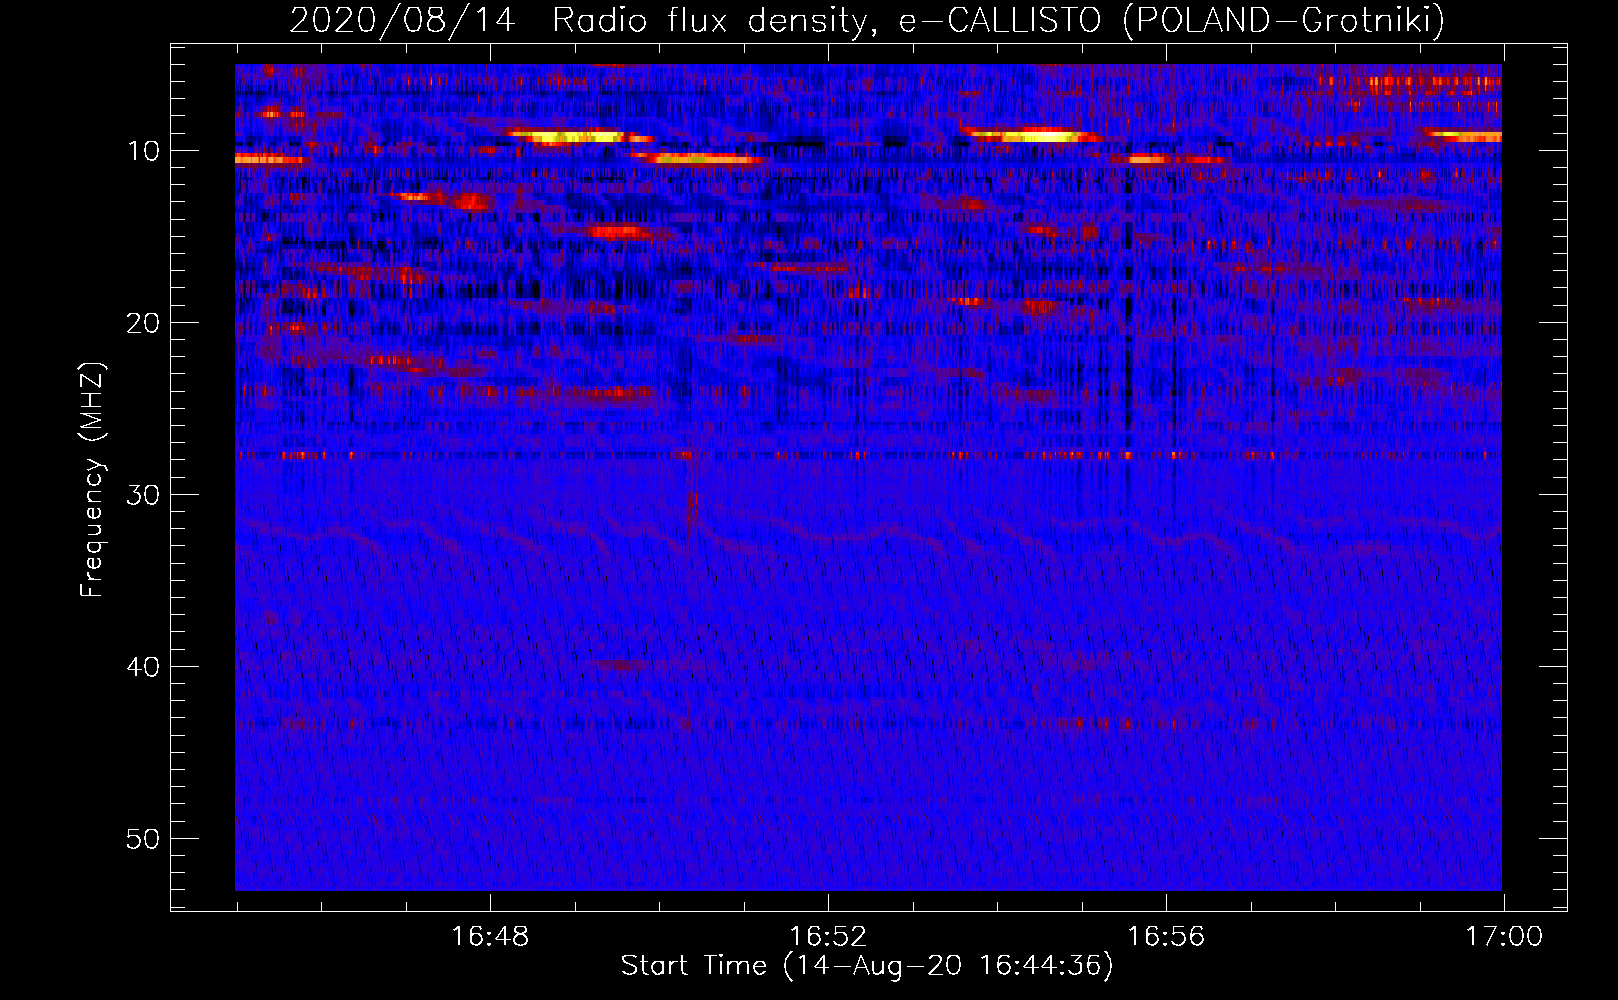
Task: Click the 20 MHz frequency tick label
Action: pos(143,323)
